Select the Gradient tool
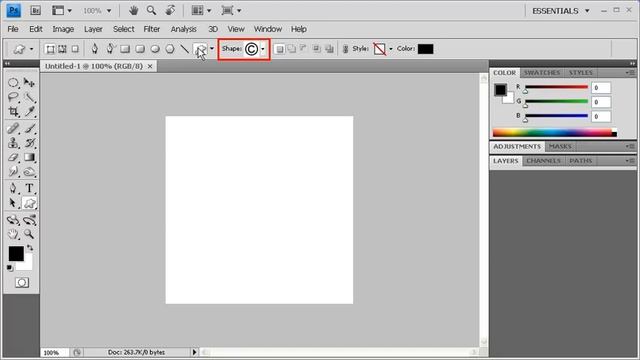The width and height of the screenshot is (640, 360). tap(29, 157)
